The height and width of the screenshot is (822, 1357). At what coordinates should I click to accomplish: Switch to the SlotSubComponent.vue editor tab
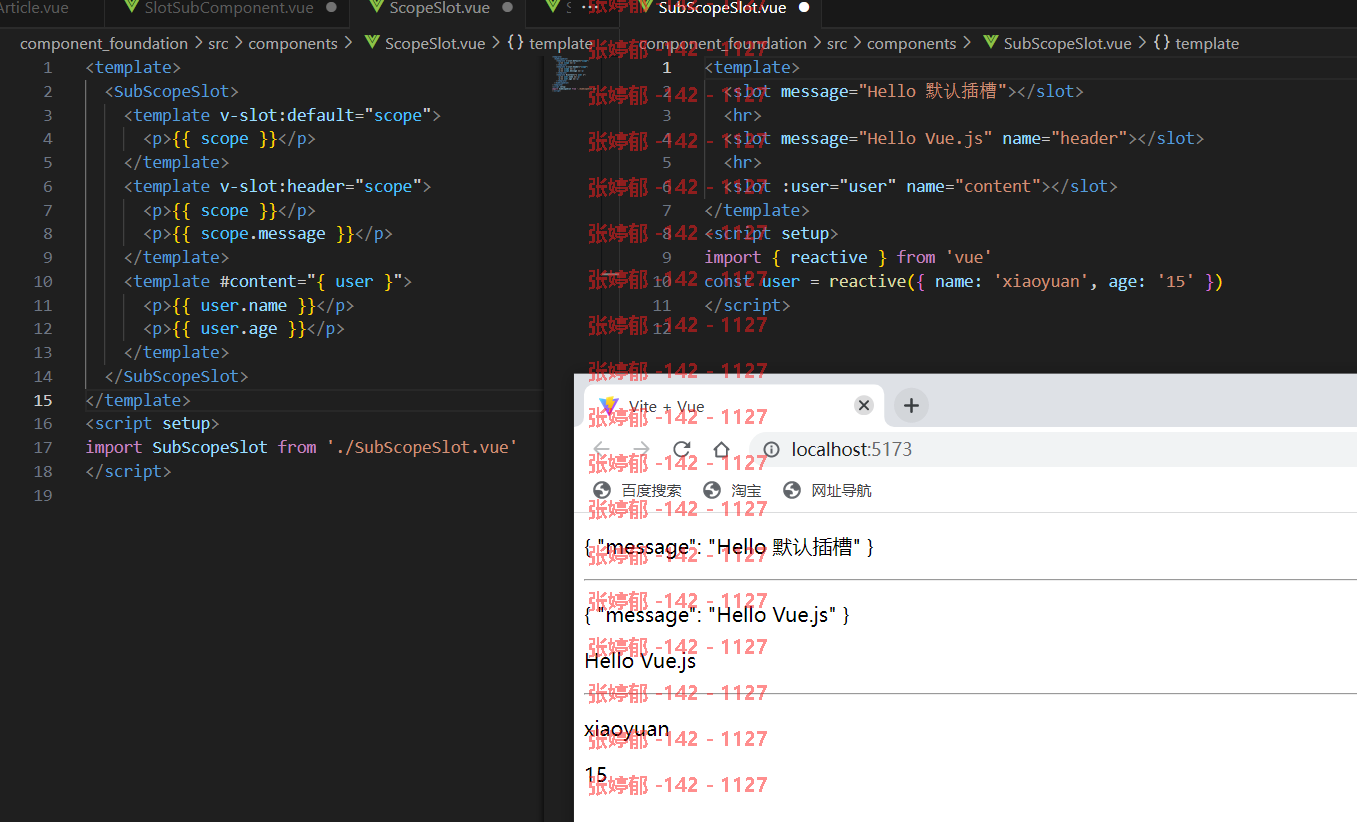pyautogui.click(x=228, y=8)
